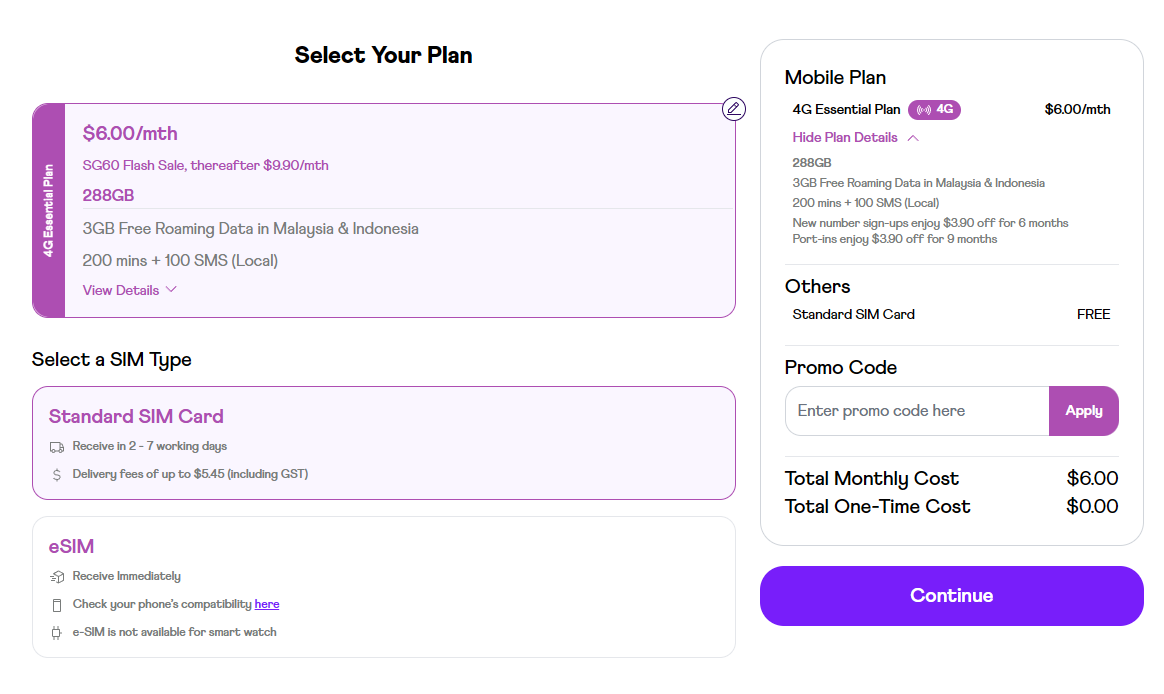Click the eSIM receive immediately box icon
Image resolution: width=1164 pixels, height=694 pixels.
tap(56, 577)
